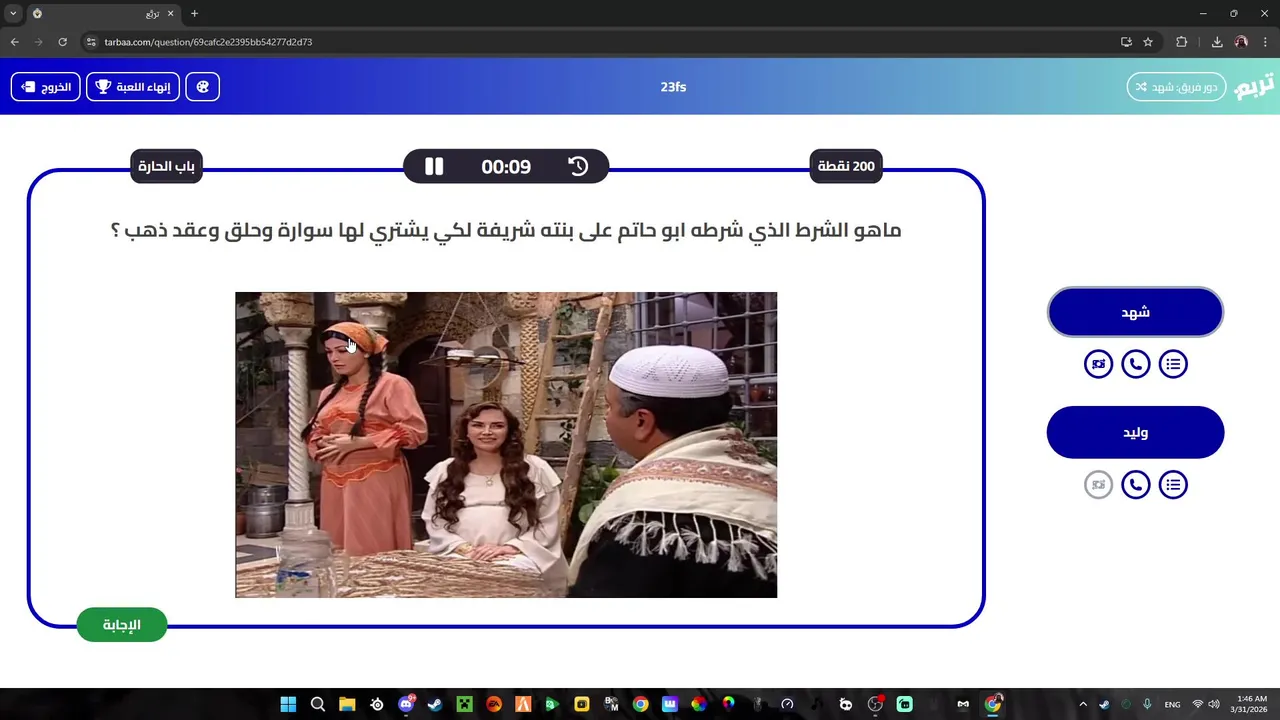Use the list helper icon for team وليد

point(1173,485)
